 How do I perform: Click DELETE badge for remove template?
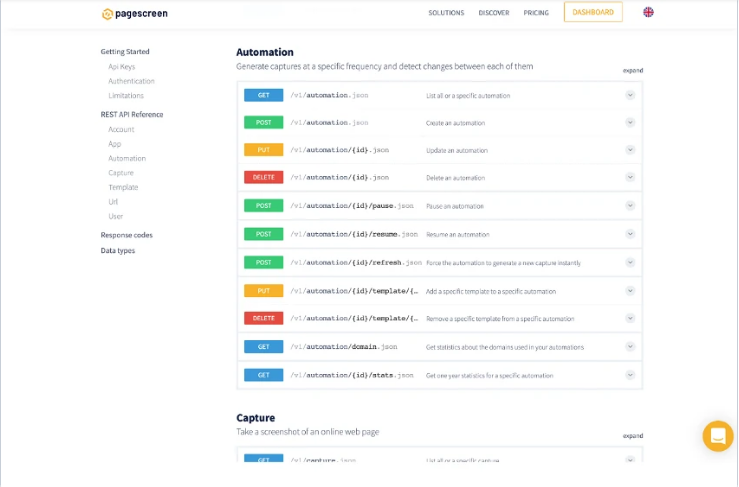[263, 318]
